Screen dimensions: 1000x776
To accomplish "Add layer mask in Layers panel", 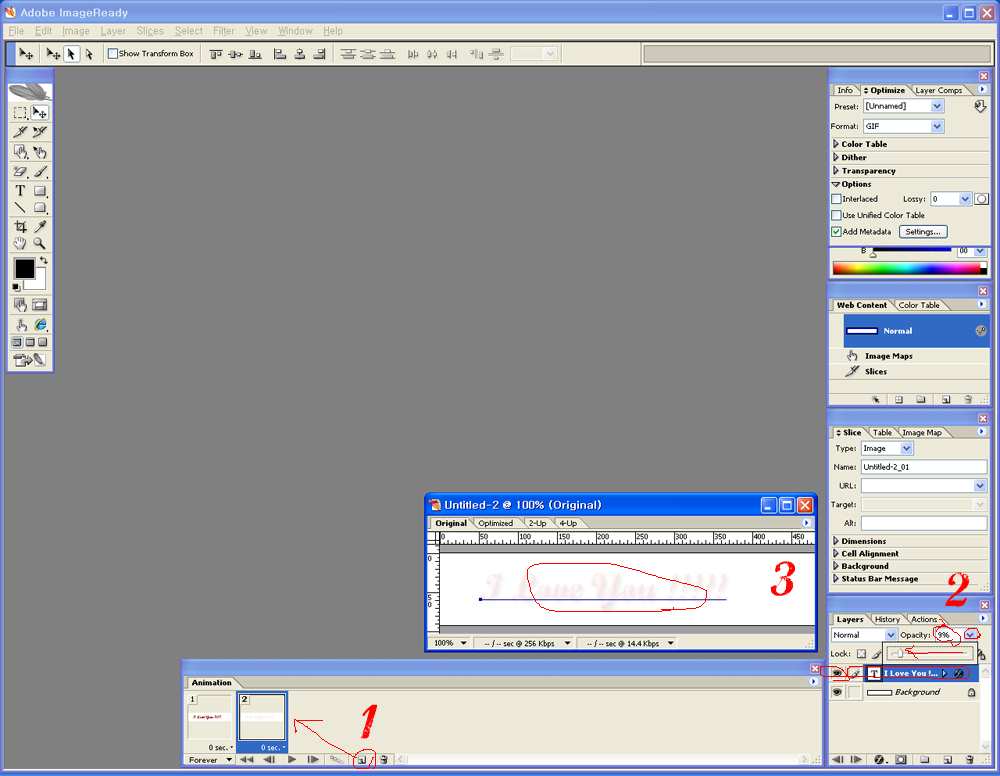I will 901,759.
